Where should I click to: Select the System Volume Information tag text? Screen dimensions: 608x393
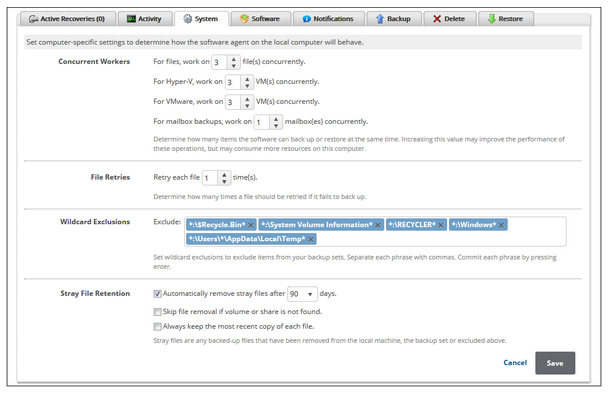point(317,225)
